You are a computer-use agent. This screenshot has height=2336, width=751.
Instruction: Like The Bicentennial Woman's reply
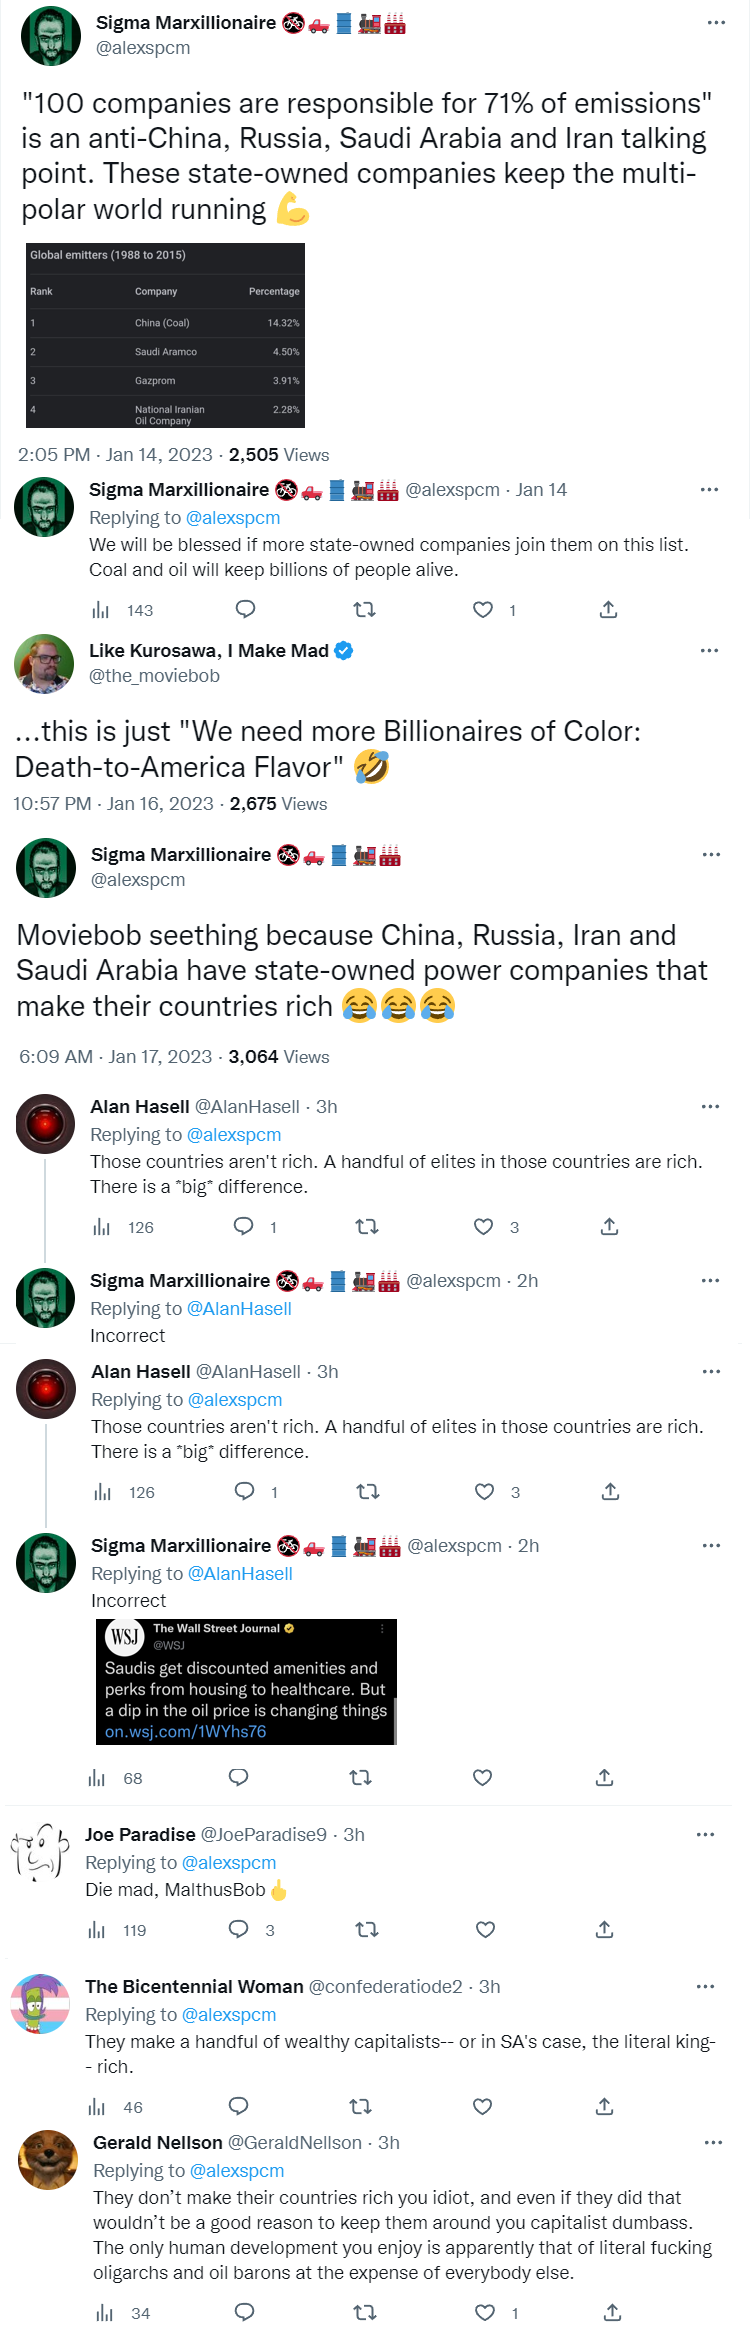tap(482, 2106)
